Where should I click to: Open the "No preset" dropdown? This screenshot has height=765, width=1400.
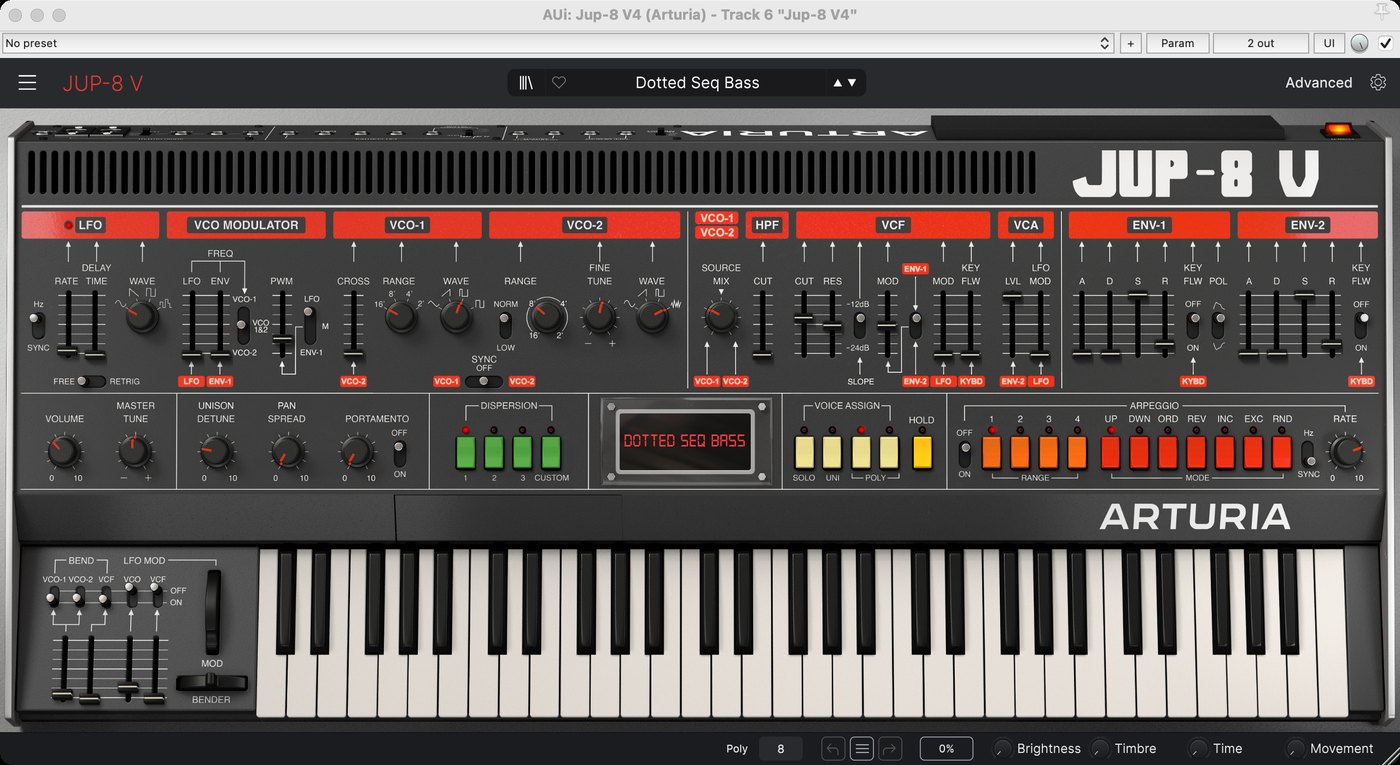coord(558,43)
